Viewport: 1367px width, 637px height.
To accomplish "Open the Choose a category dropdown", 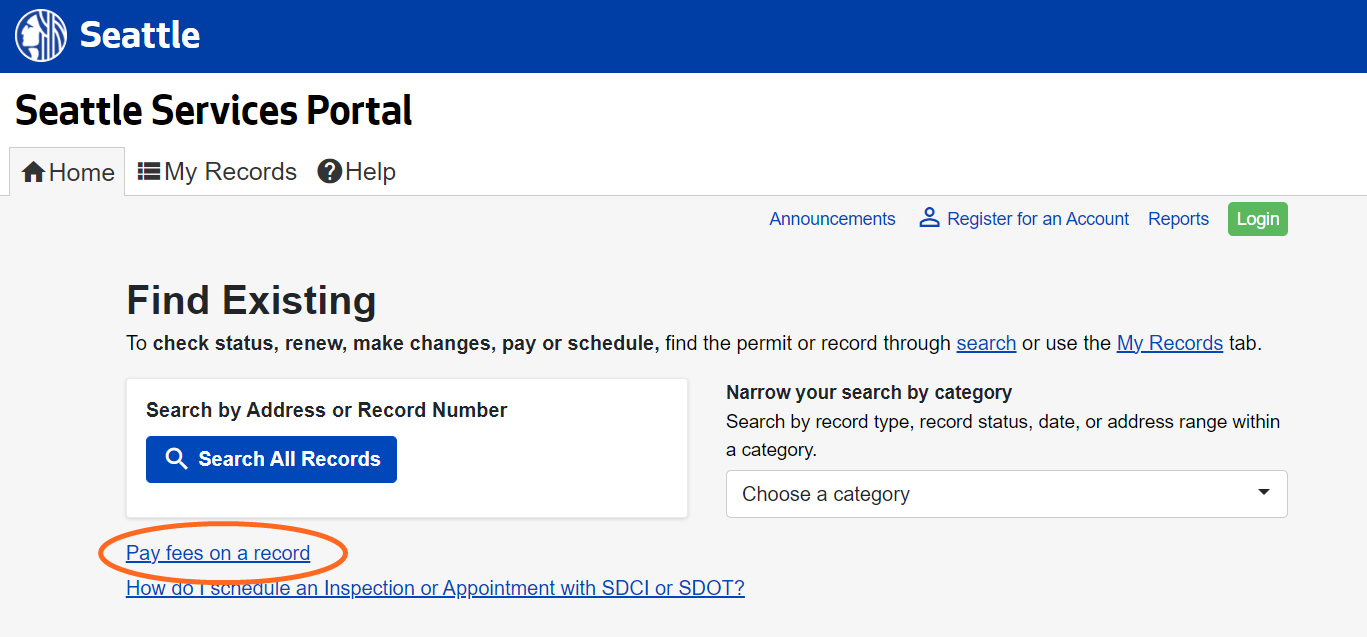I will [1006, 494].
